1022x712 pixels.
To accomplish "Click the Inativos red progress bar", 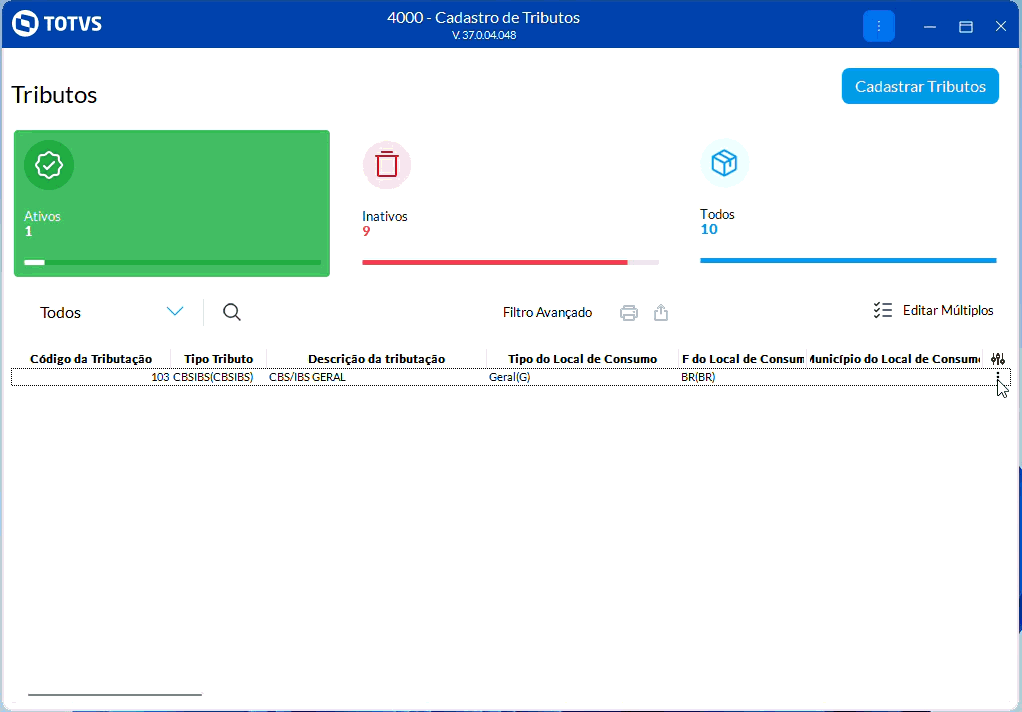I will (x=510, y=263).
